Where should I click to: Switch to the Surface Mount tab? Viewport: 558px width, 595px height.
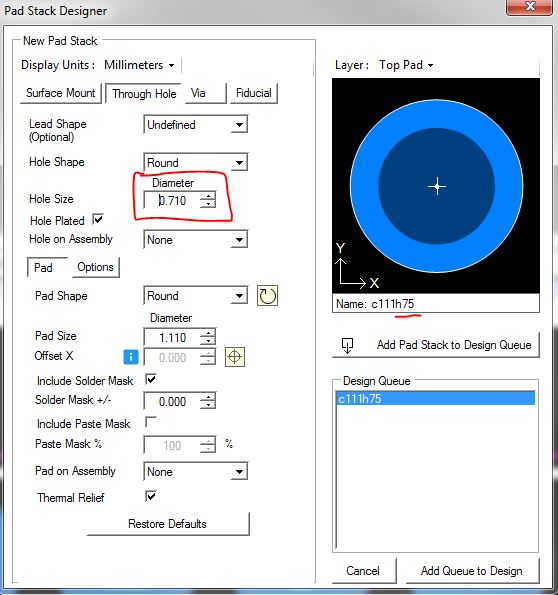[x=61, y=93]
